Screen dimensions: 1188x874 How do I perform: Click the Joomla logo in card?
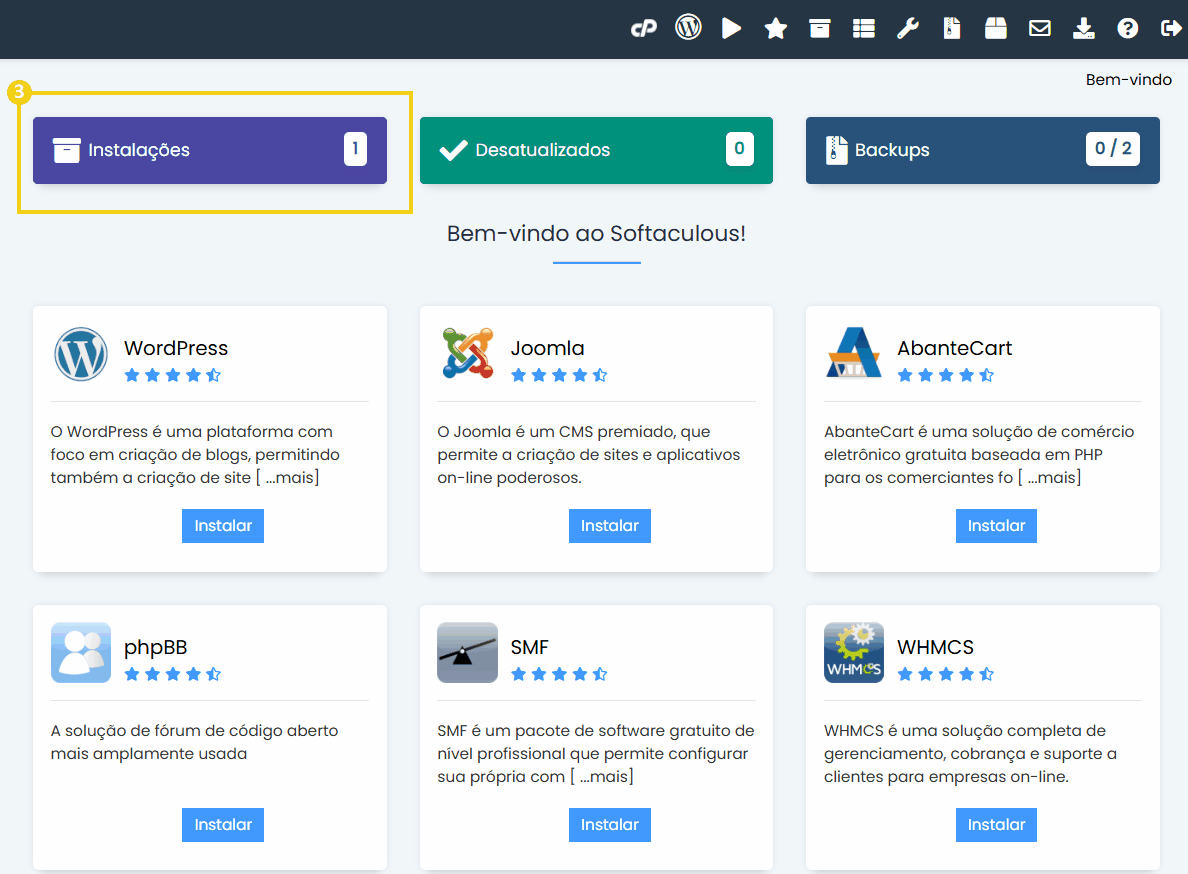point(468,353)
